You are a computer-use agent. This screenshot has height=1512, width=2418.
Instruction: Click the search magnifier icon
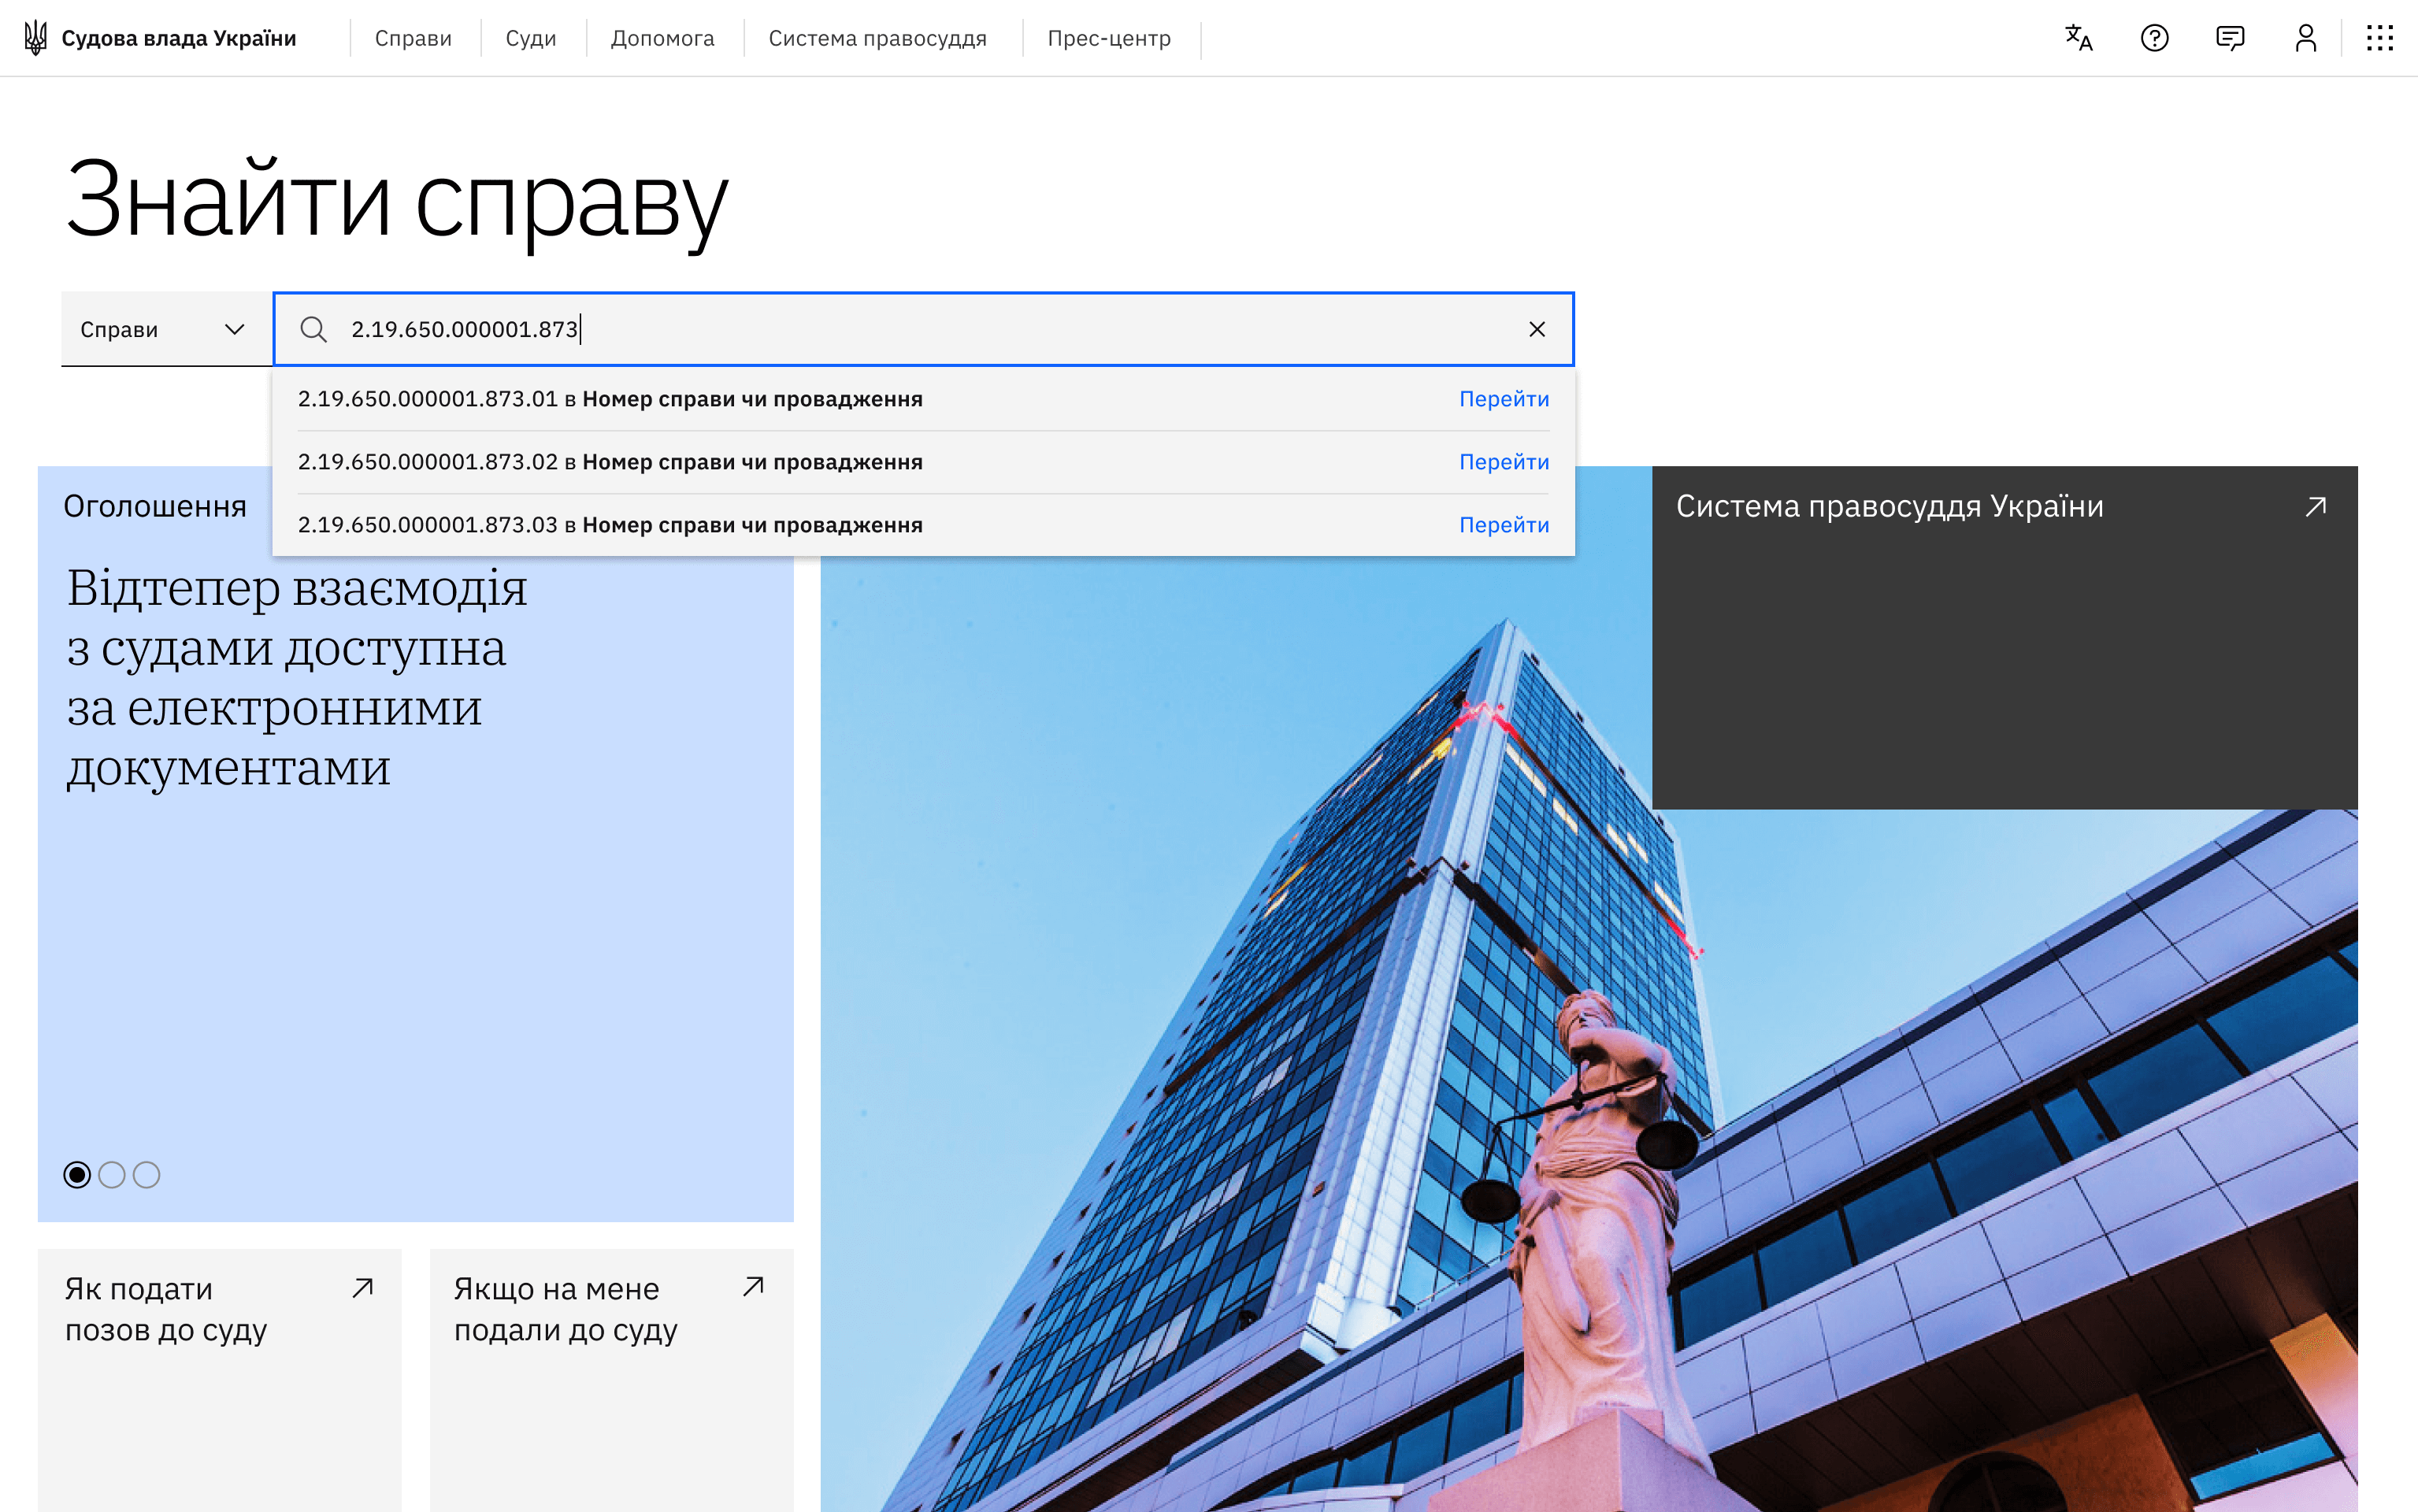[x=313, y=329]
